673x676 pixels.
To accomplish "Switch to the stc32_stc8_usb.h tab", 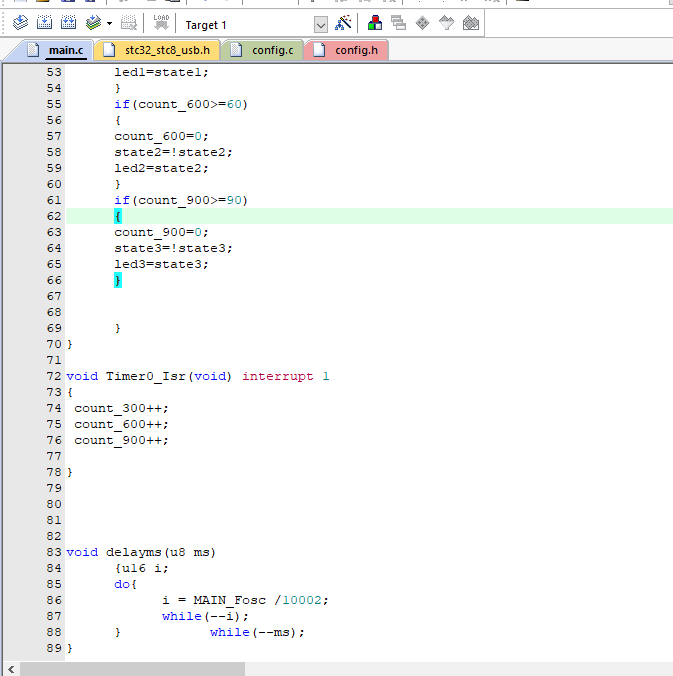I will coord(158,50).
